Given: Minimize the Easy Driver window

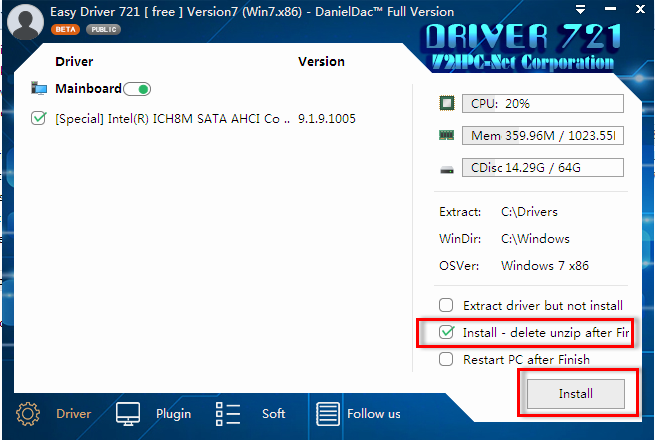Looking at the screenshot, I should click(610, 9).
